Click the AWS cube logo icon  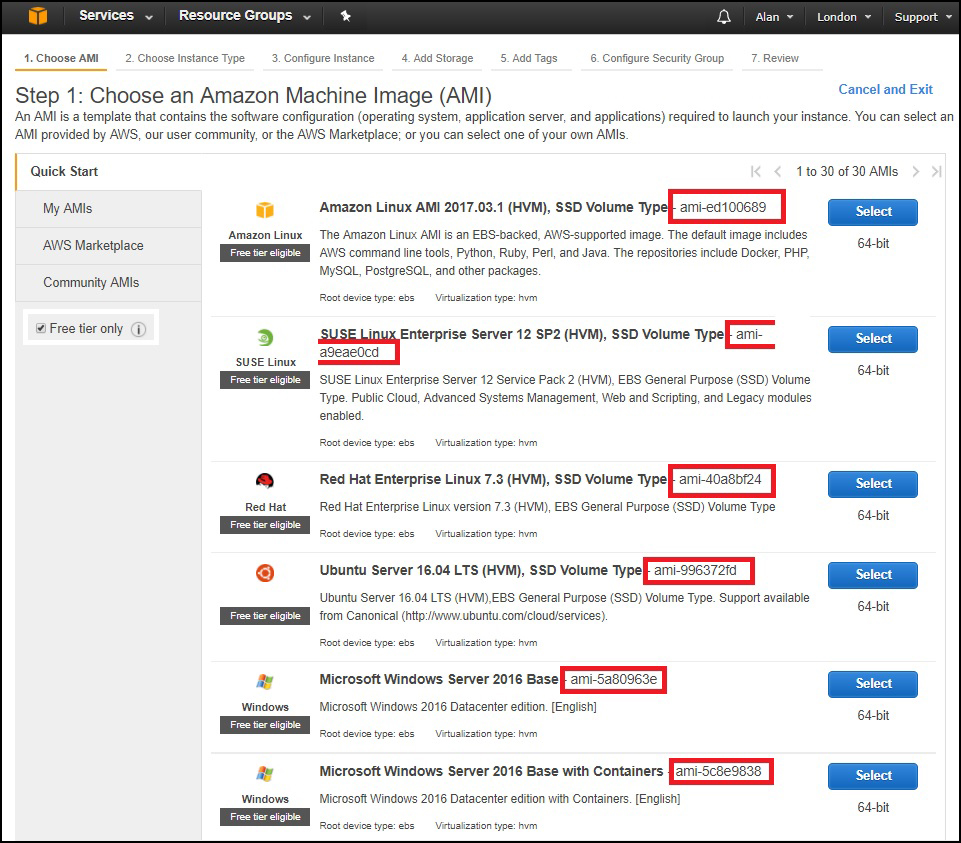38,15
